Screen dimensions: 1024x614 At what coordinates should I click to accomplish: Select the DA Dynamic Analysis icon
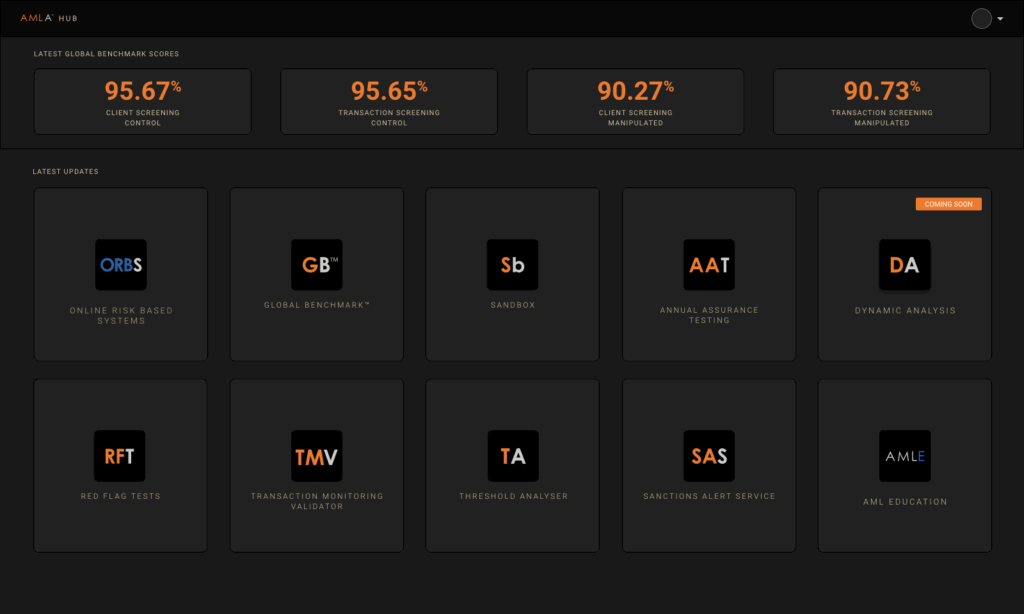click(x=905, y=265)
